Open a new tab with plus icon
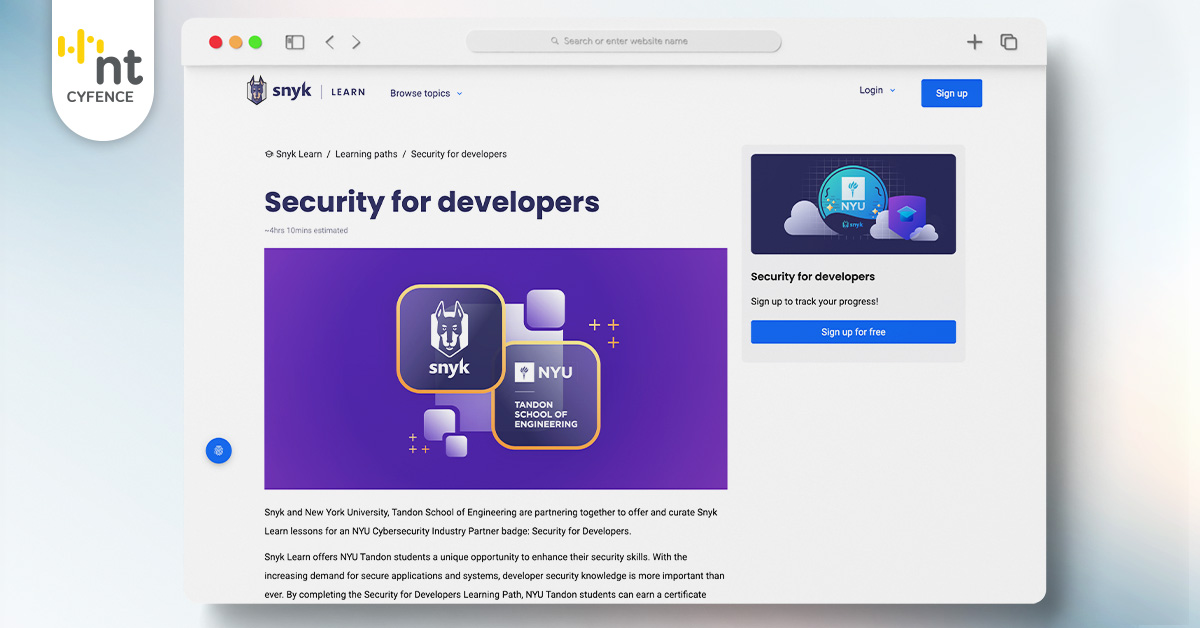1200x628 pixels. click(x=974, y=42)
